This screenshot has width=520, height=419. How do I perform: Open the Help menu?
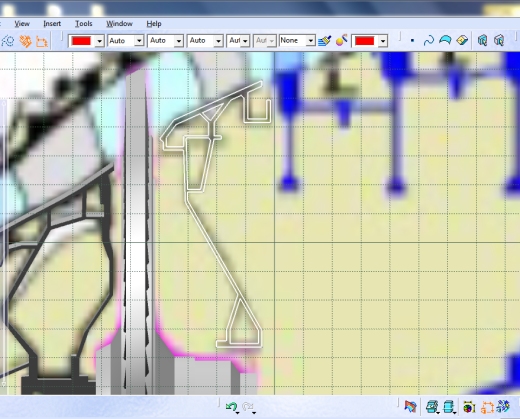(x=154, y=24)
